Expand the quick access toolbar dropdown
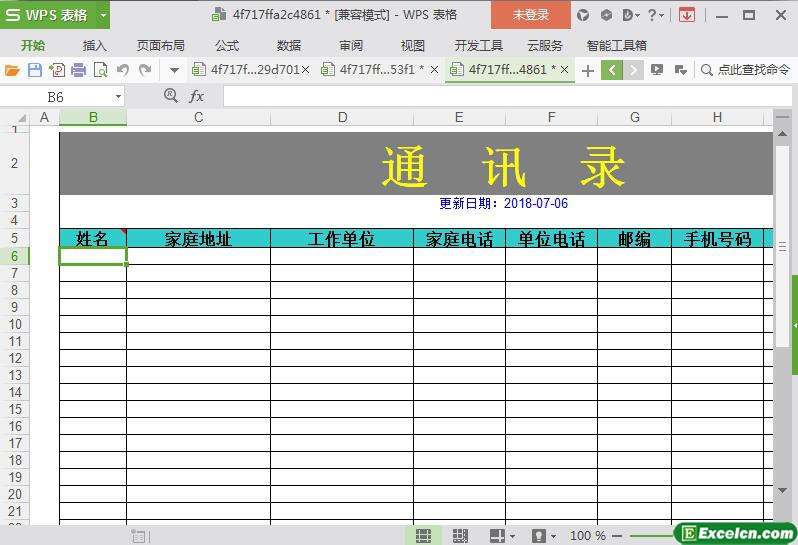 tap(174, 70)
